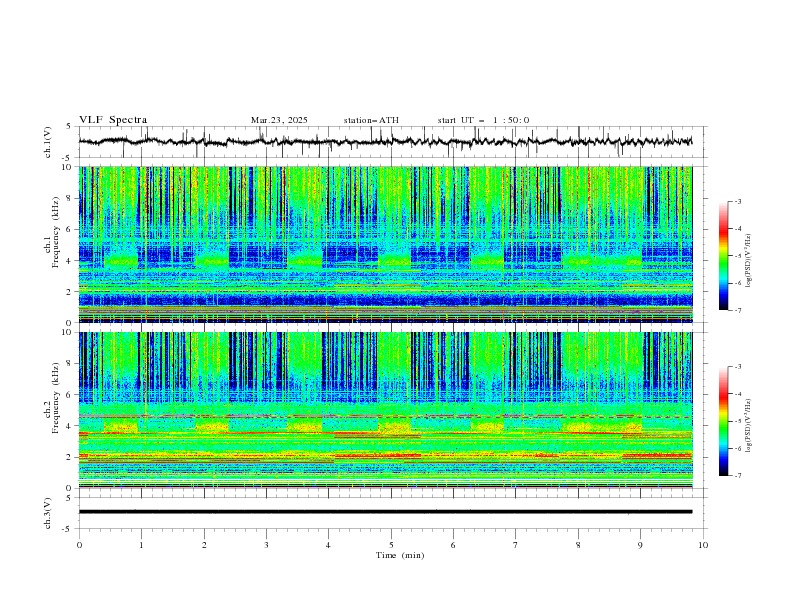
Task: Click the "ch.2 Frequency (kHz)" axis label
Action: (x=52, y=397)
